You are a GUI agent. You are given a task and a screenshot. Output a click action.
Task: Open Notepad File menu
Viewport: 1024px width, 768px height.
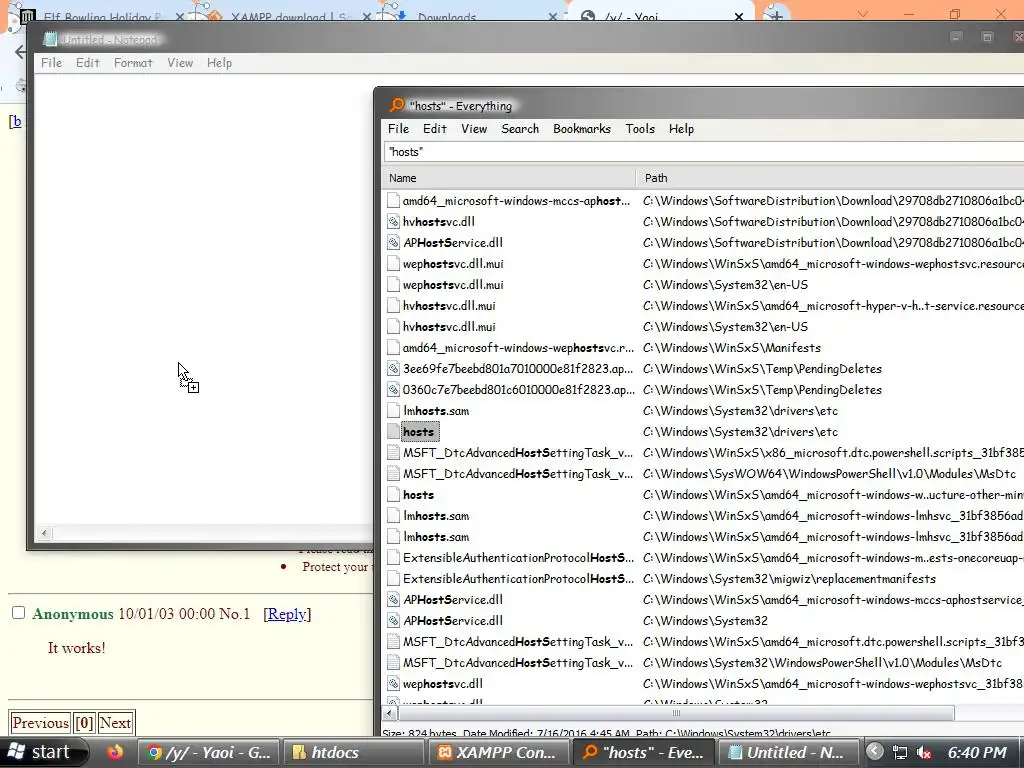[52, 63]
